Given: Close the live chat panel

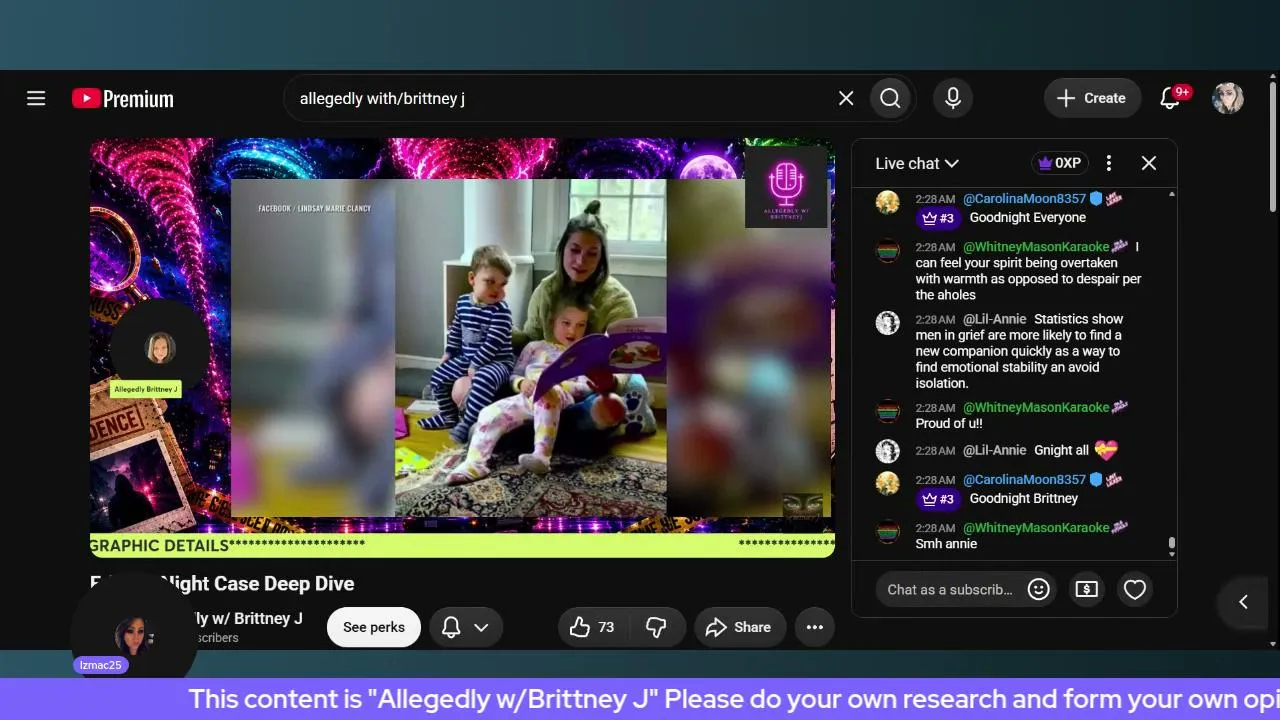Looking at the screenshot, I should (x=1149, y=163).
